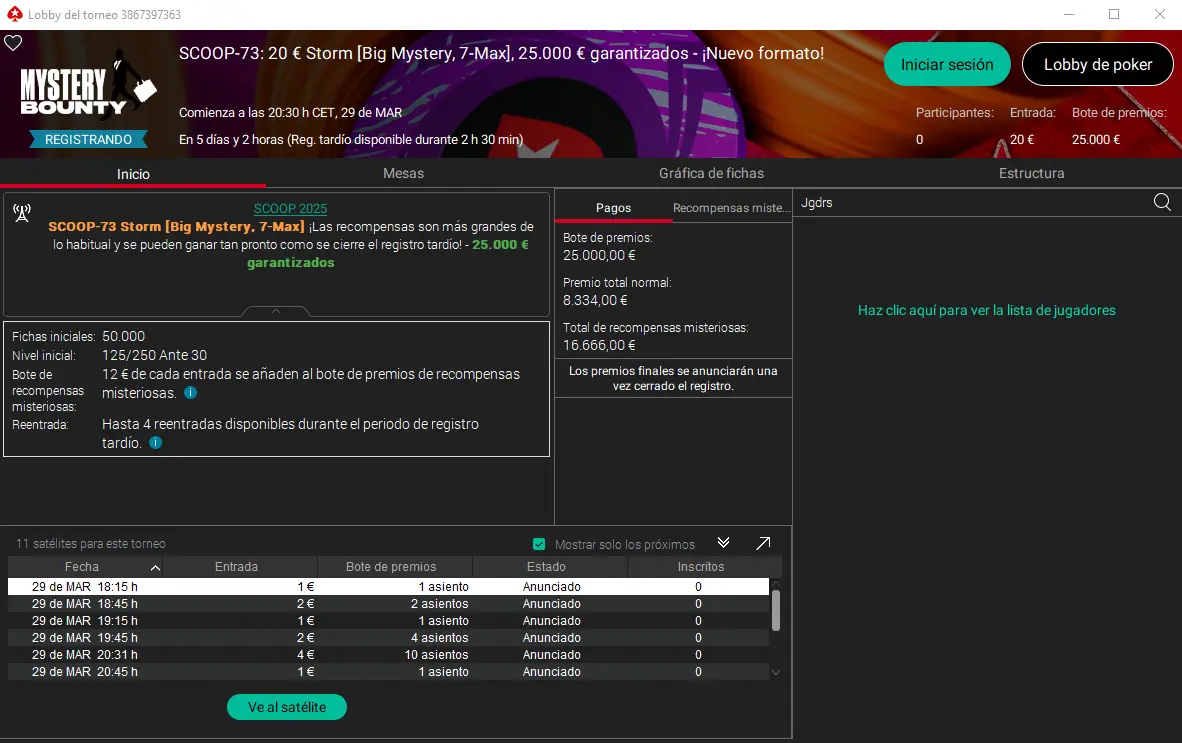Image resolution: width=1182 pixels, height=743 pixels.
Task: Expand satellites list with double chevron
Action: (724, 543)
